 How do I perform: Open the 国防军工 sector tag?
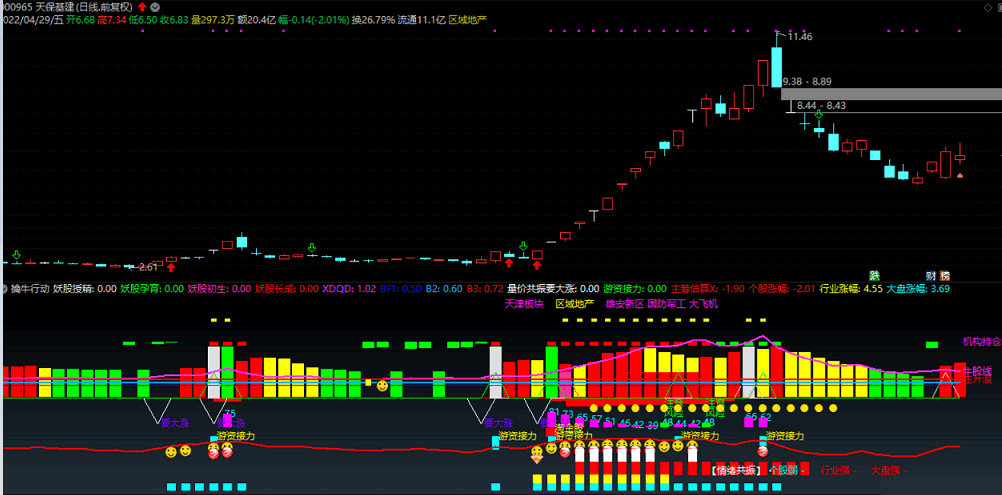[667, 304]
